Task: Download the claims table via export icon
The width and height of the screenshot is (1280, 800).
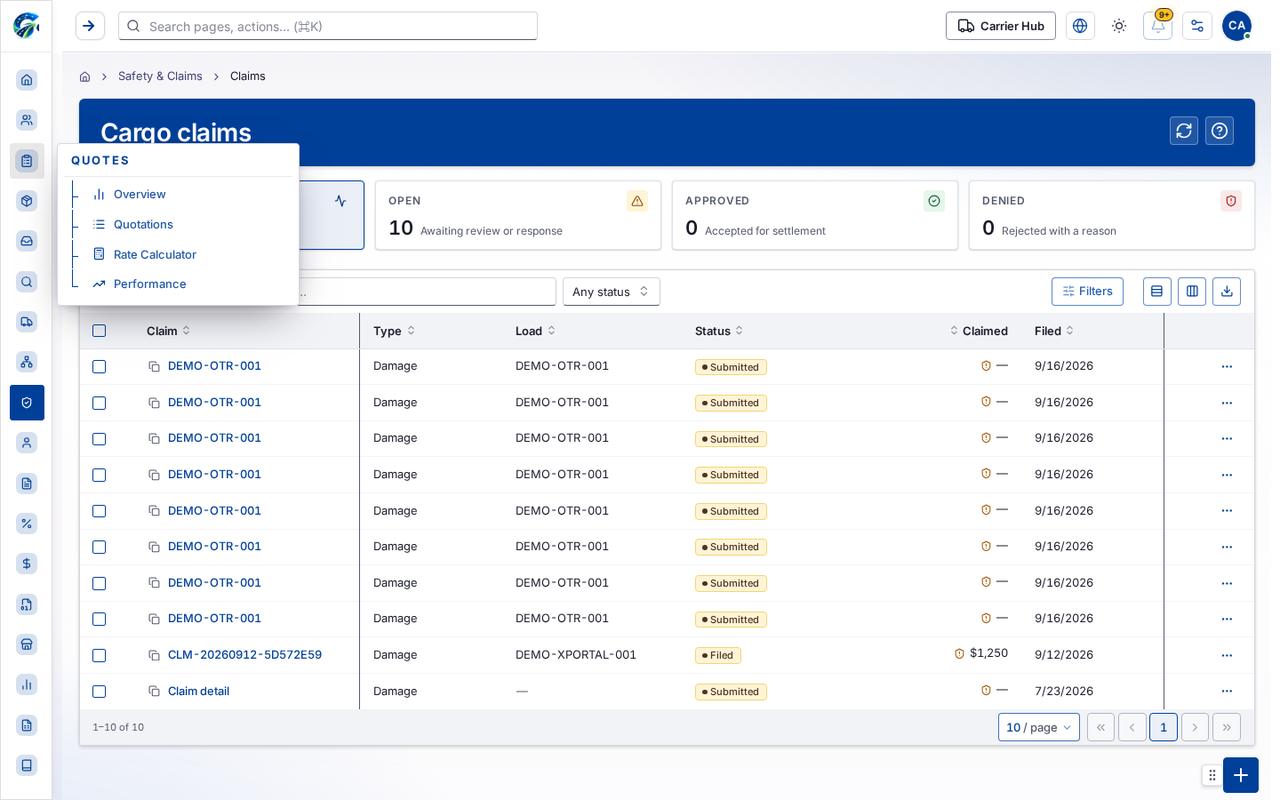Action: tap(1226, 291)
